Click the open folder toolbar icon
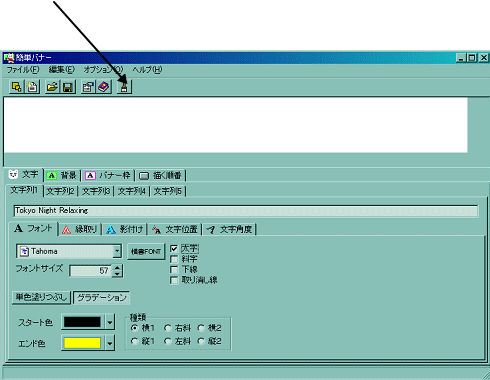 [52, 87]
